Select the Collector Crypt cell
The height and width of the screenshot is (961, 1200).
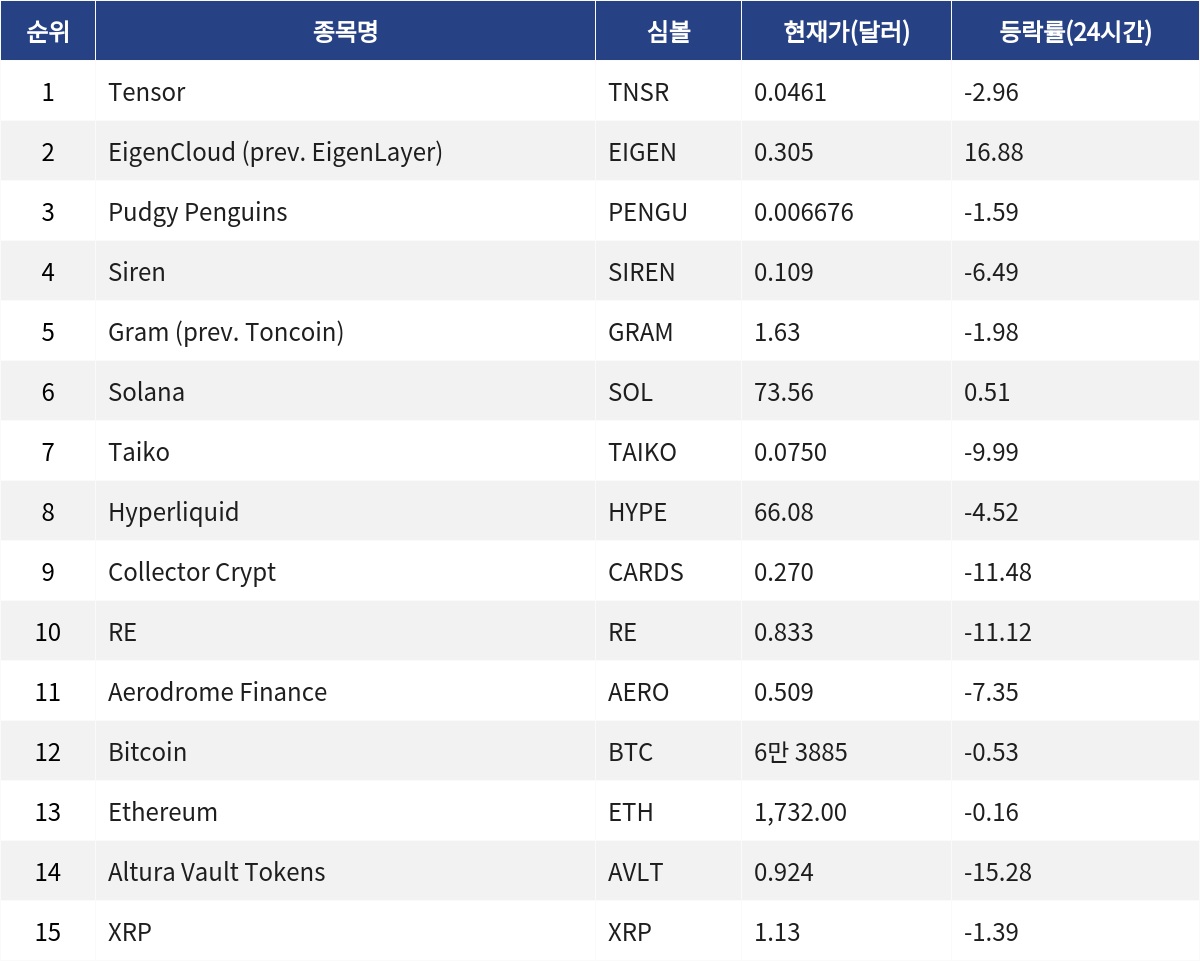(345, 572)
